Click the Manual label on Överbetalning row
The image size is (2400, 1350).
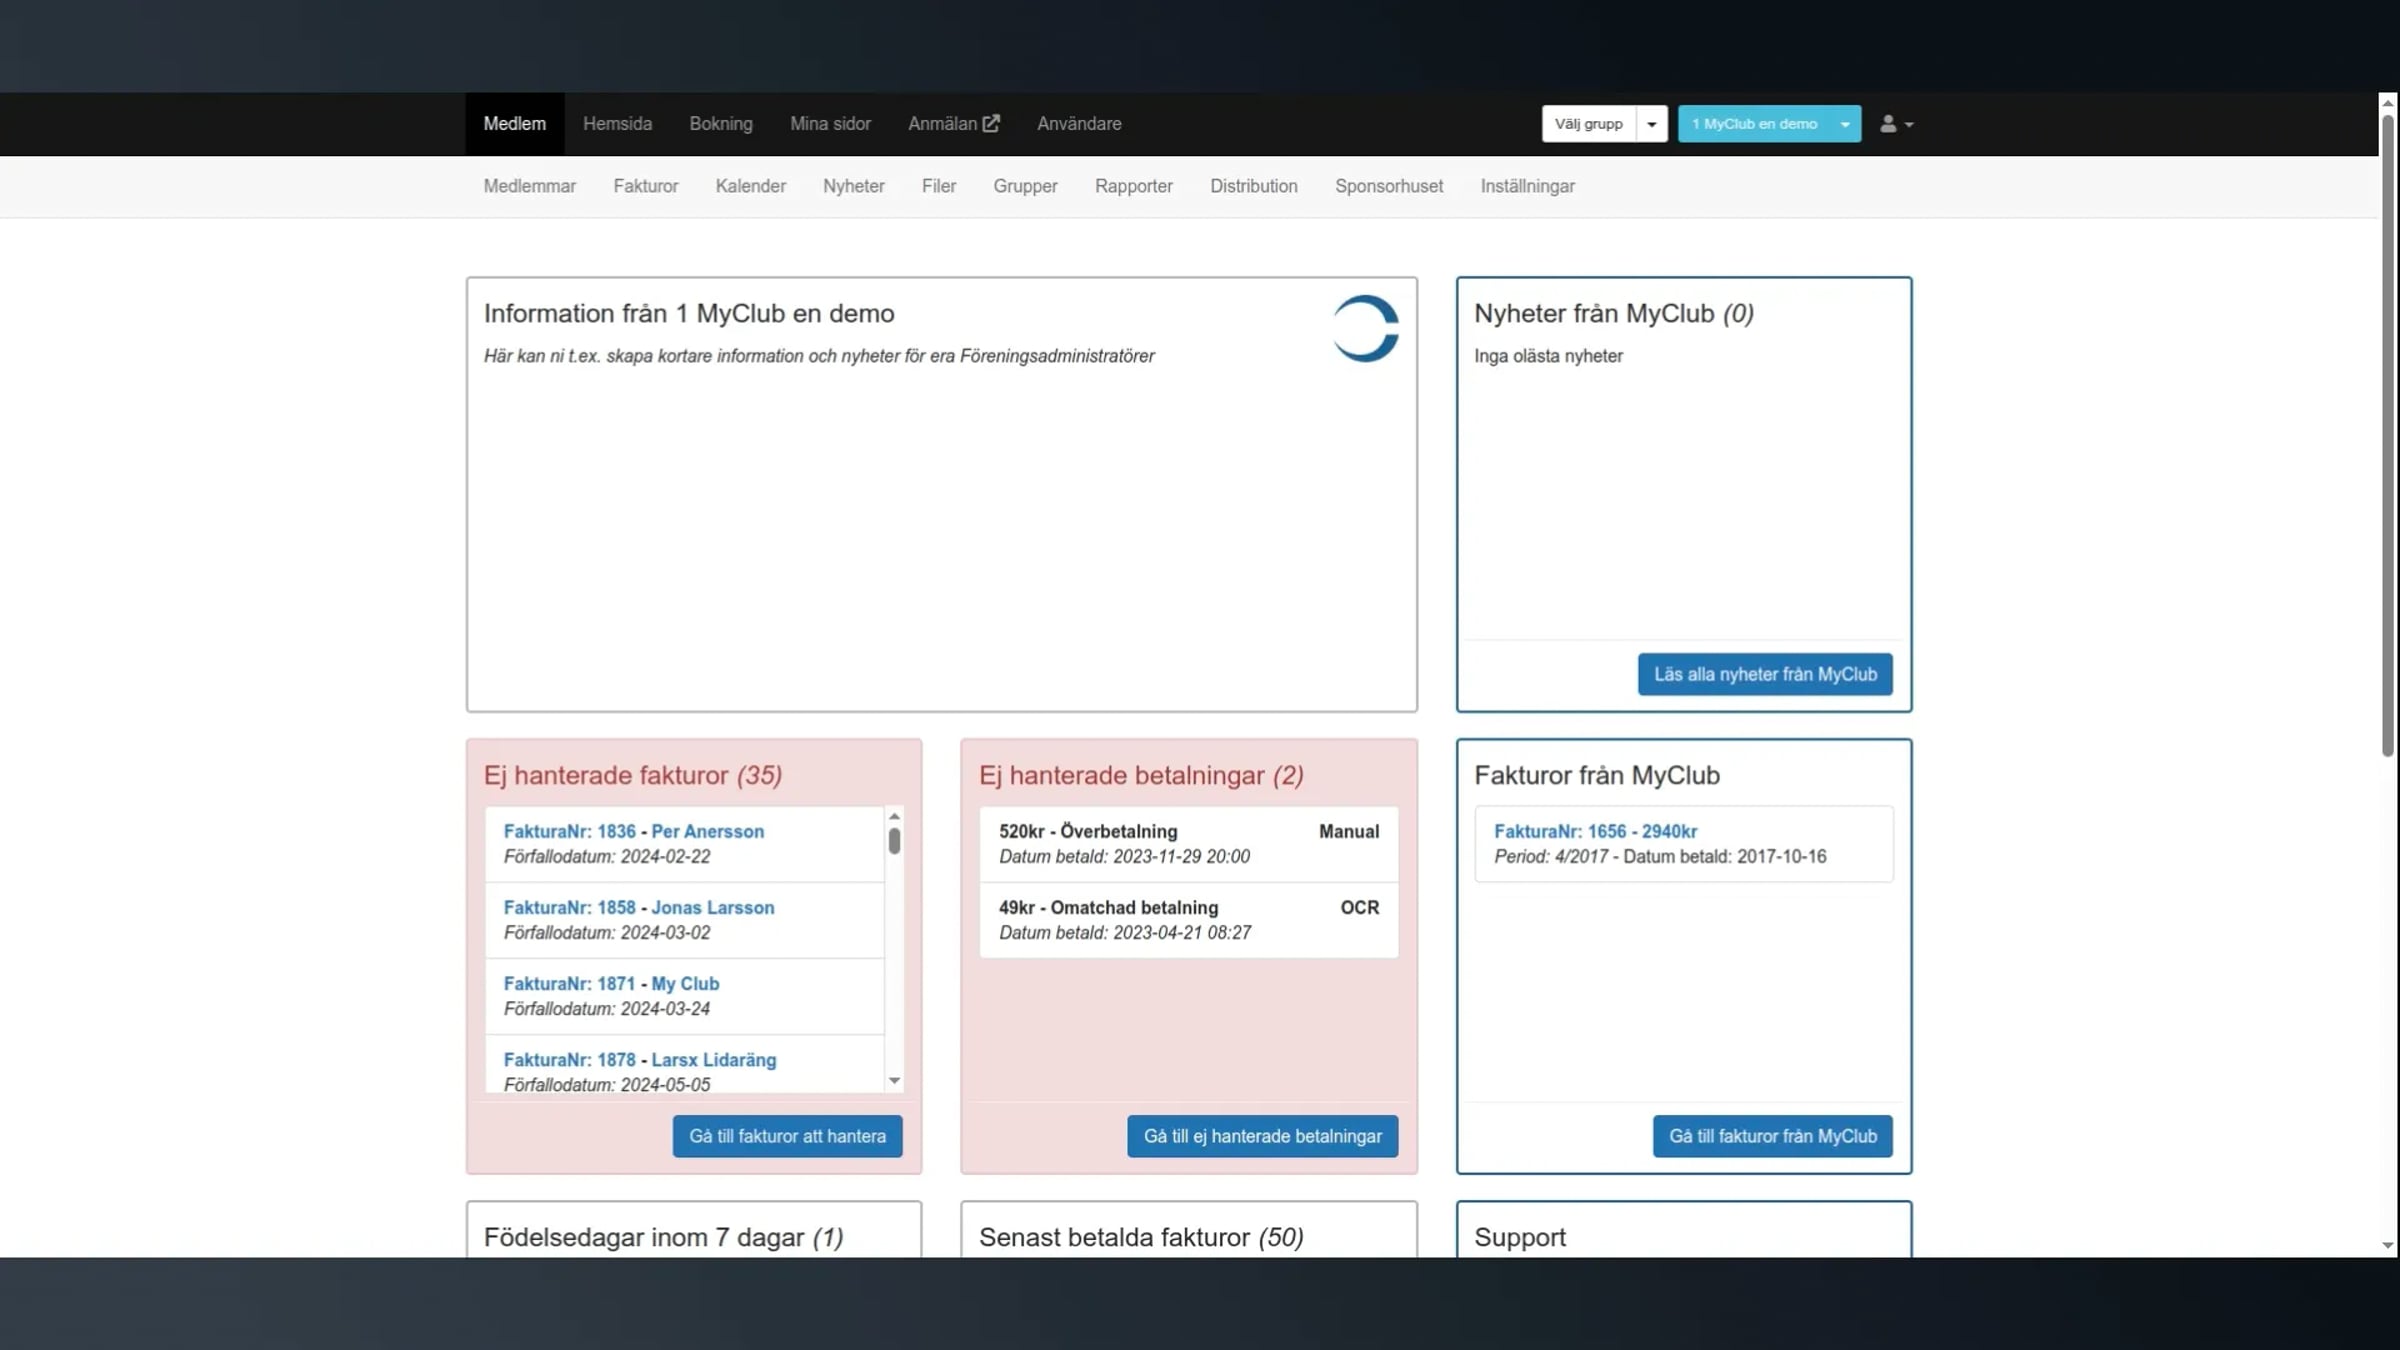click(x=1349, y=831)
